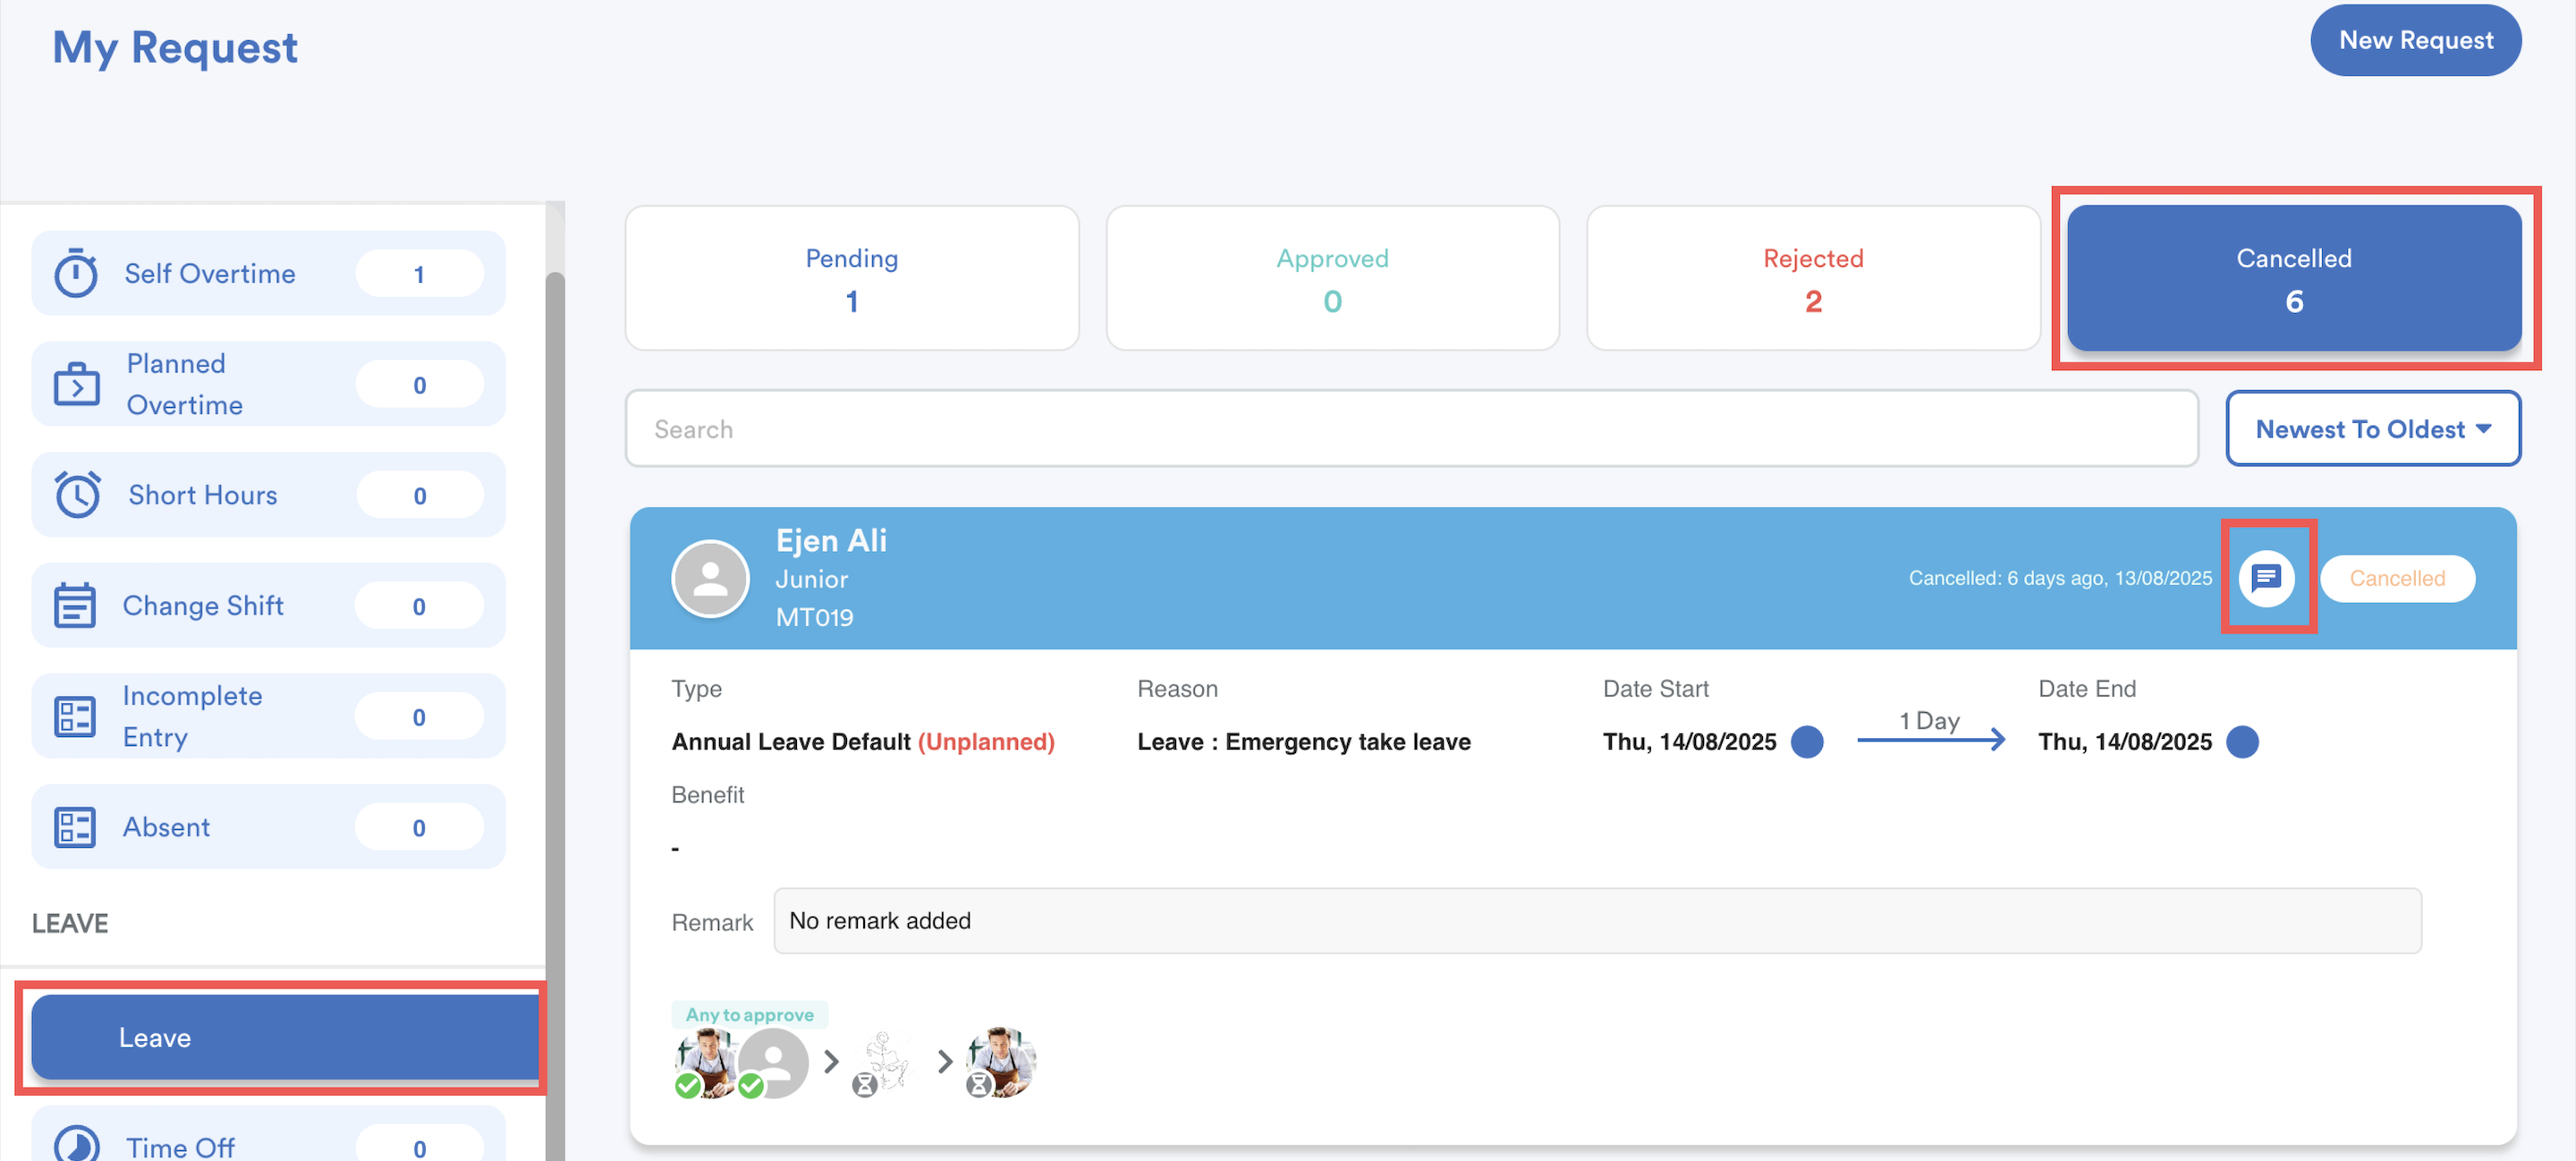The width and height of the screenshot is (2576, 1161).
Task: Click the Annual Leave Default (Unplanned) type text
Action: pyautogui.click(x=863, y=741)
